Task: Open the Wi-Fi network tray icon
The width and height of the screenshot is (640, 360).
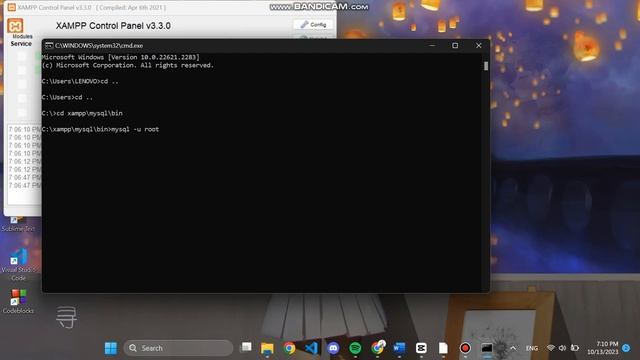Action: click(551, 348)
